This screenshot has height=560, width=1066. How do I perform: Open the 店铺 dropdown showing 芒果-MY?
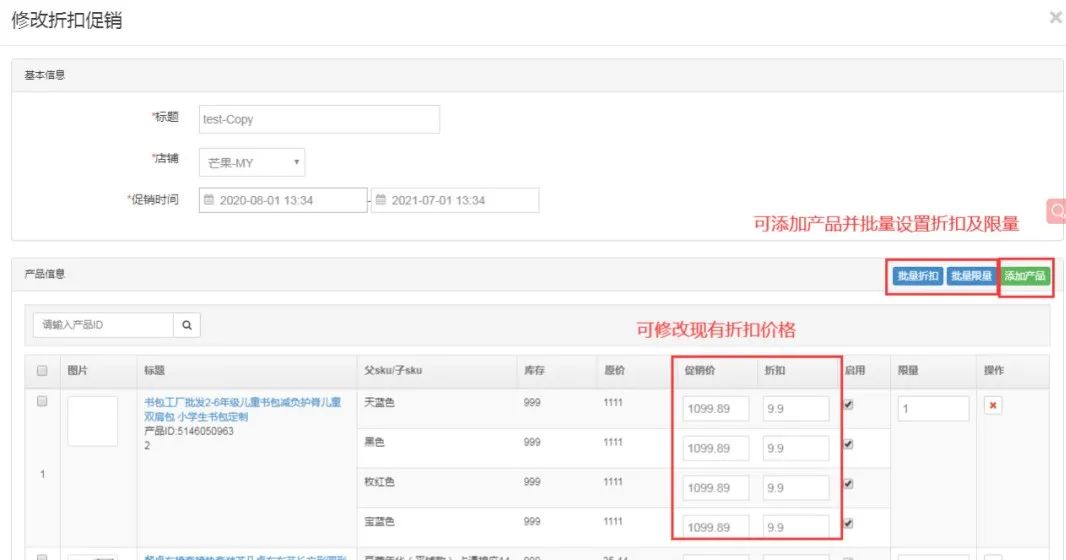[x=252, y=162]
